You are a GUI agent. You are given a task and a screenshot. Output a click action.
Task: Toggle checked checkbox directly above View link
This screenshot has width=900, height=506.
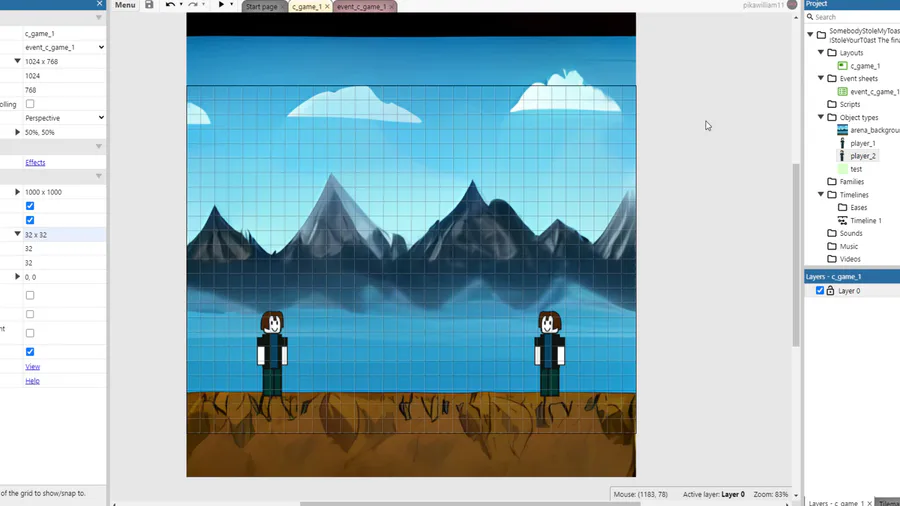tap(30, 352)
